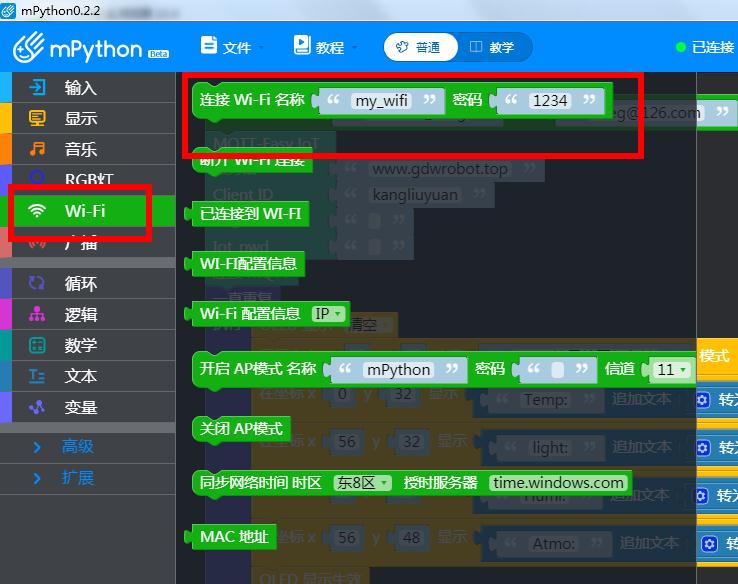Open the 文件 file menu
Screen dimensions: 738x584
pyautogui.click(x=233, y=47)
